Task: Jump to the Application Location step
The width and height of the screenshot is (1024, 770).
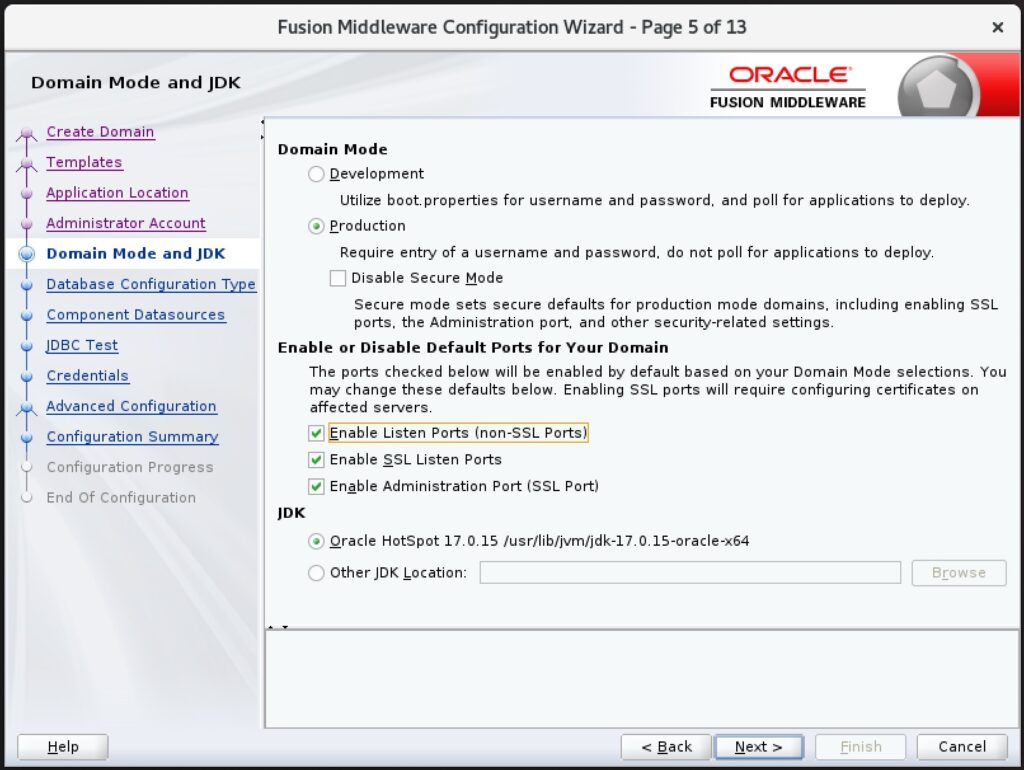Action: click(x=118, y=193)
